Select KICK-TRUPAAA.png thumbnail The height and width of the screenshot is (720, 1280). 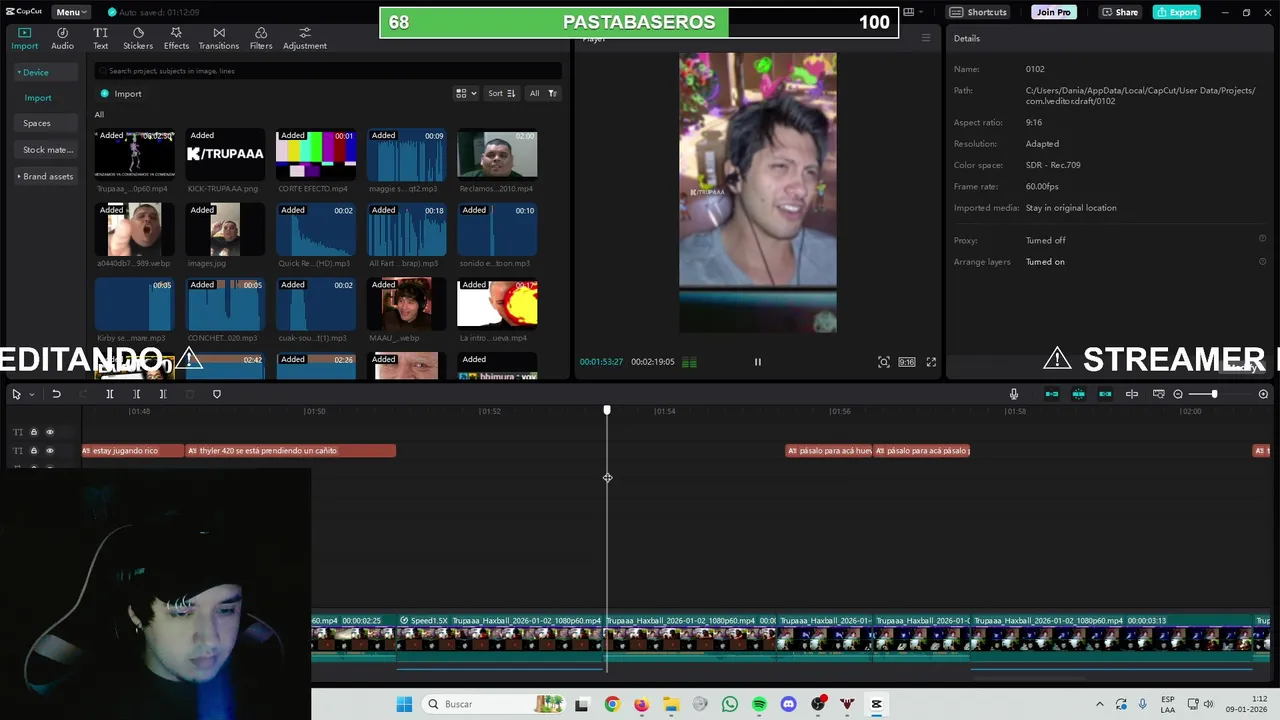click(x=225, y=153)
